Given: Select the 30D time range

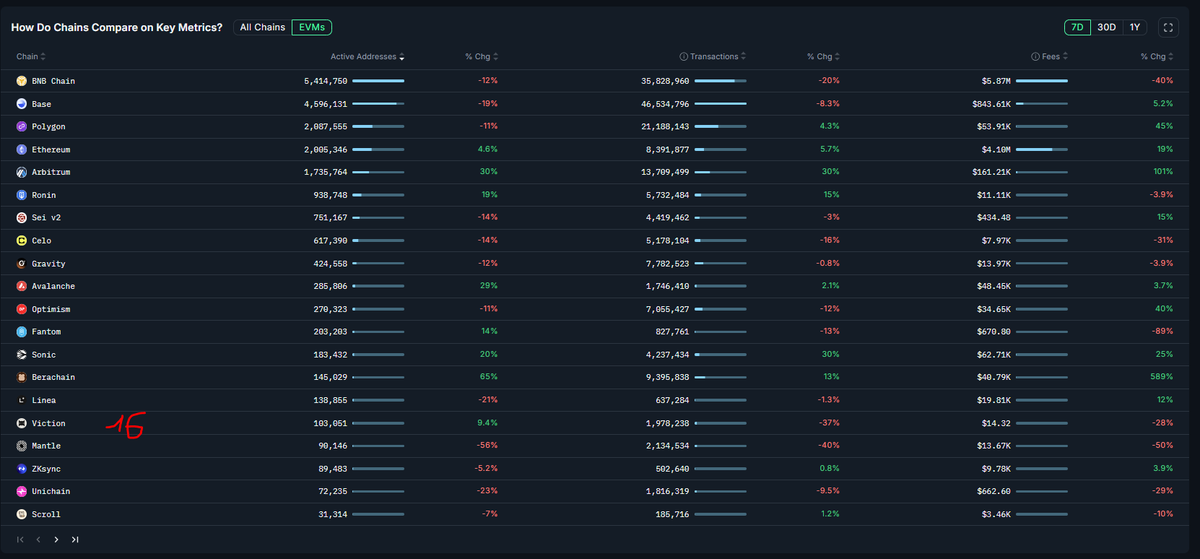Looking at the screenshot, I should (x=1106, y=27).
